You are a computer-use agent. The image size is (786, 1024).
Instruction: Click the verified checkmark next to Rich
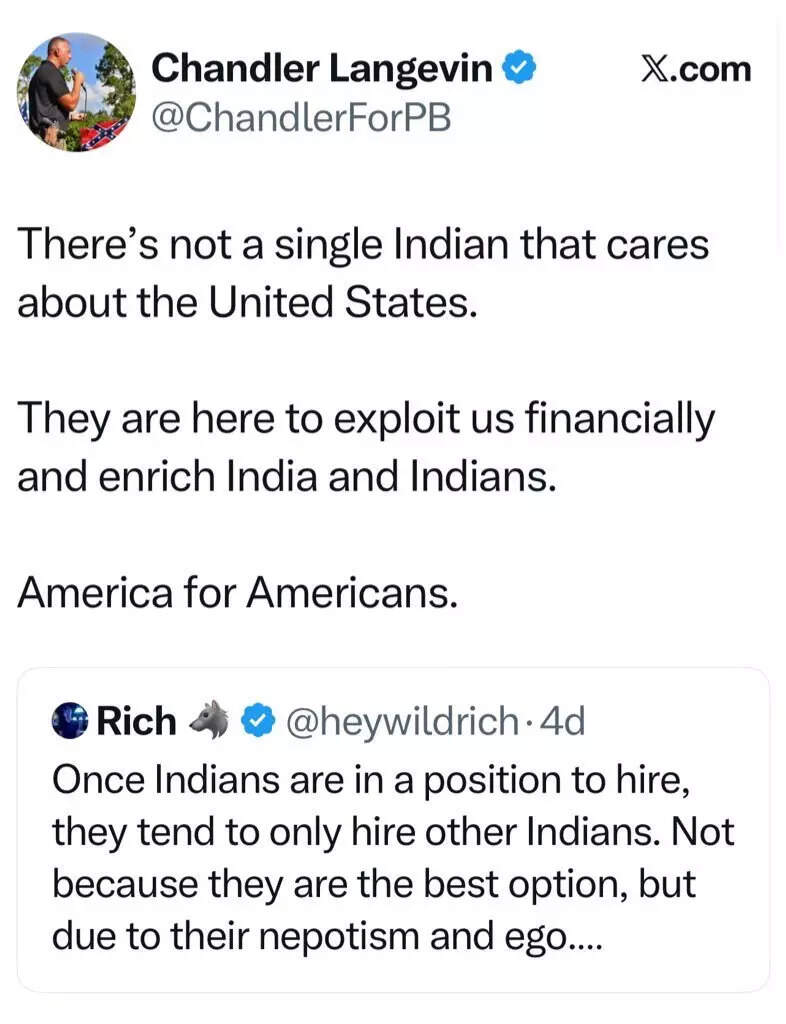coord(258,719)
